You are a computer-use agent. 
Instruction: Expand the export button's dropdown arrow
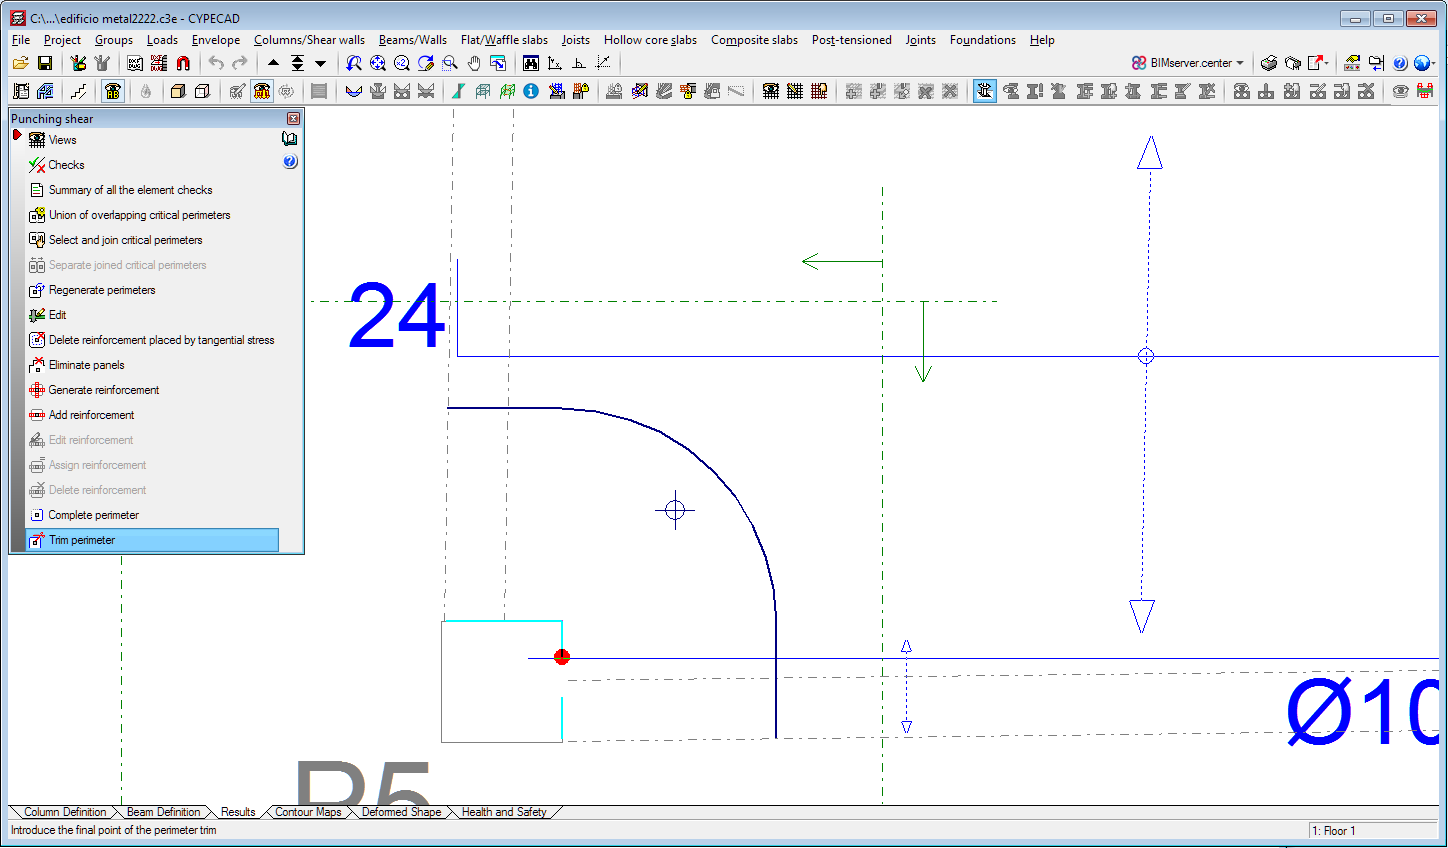click(x=1326, y=62)
